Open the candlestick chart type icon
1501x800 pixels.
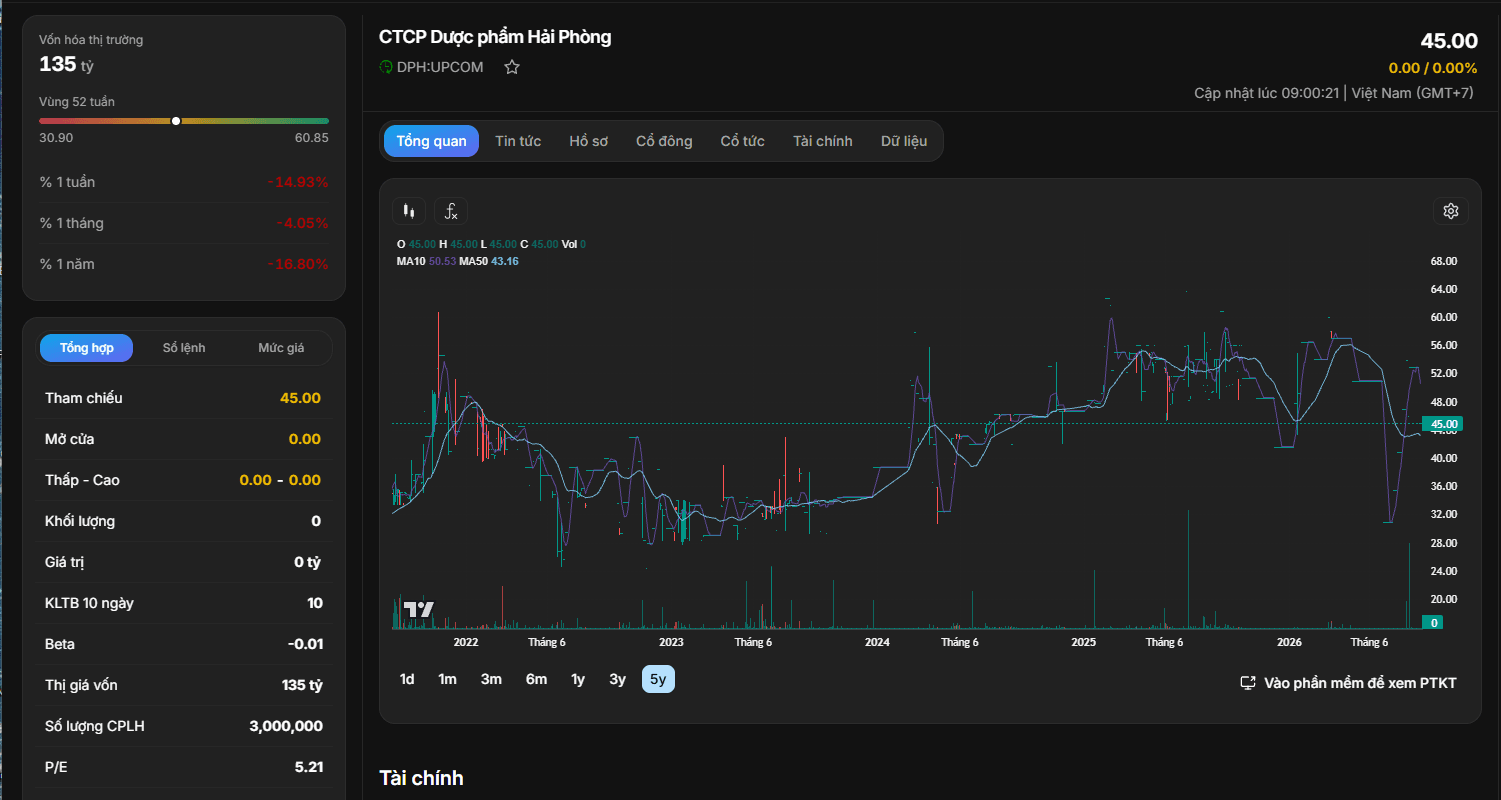pos(409,211)
